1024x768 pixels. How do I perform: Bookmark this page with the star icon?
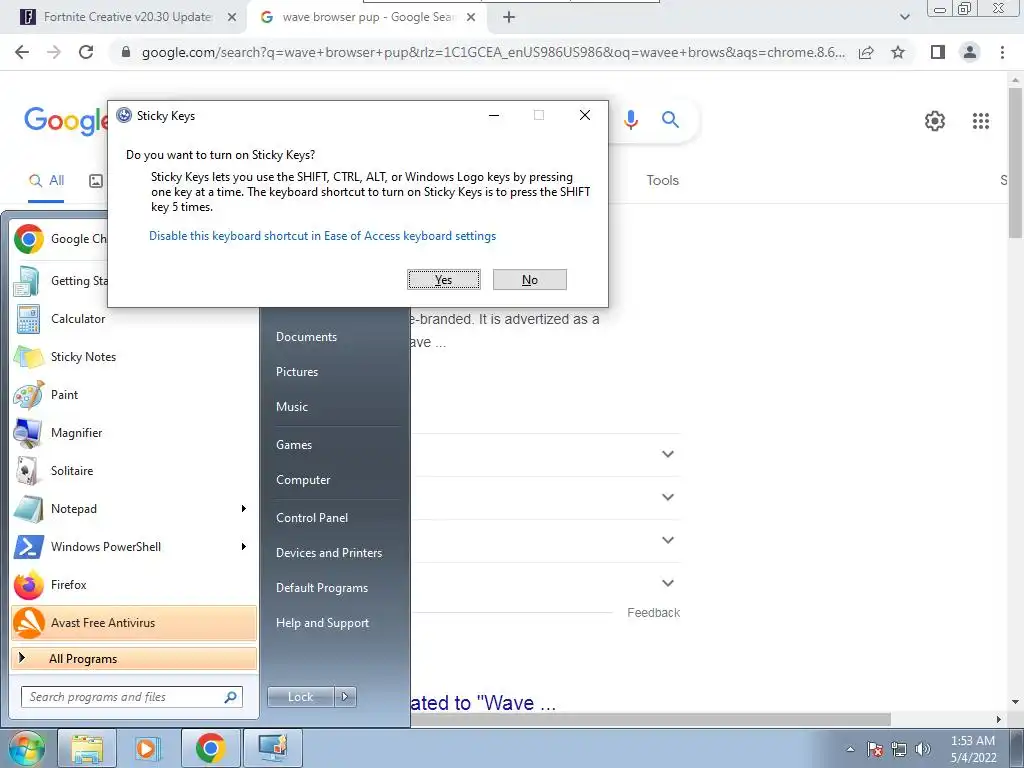tap(898, 52)
